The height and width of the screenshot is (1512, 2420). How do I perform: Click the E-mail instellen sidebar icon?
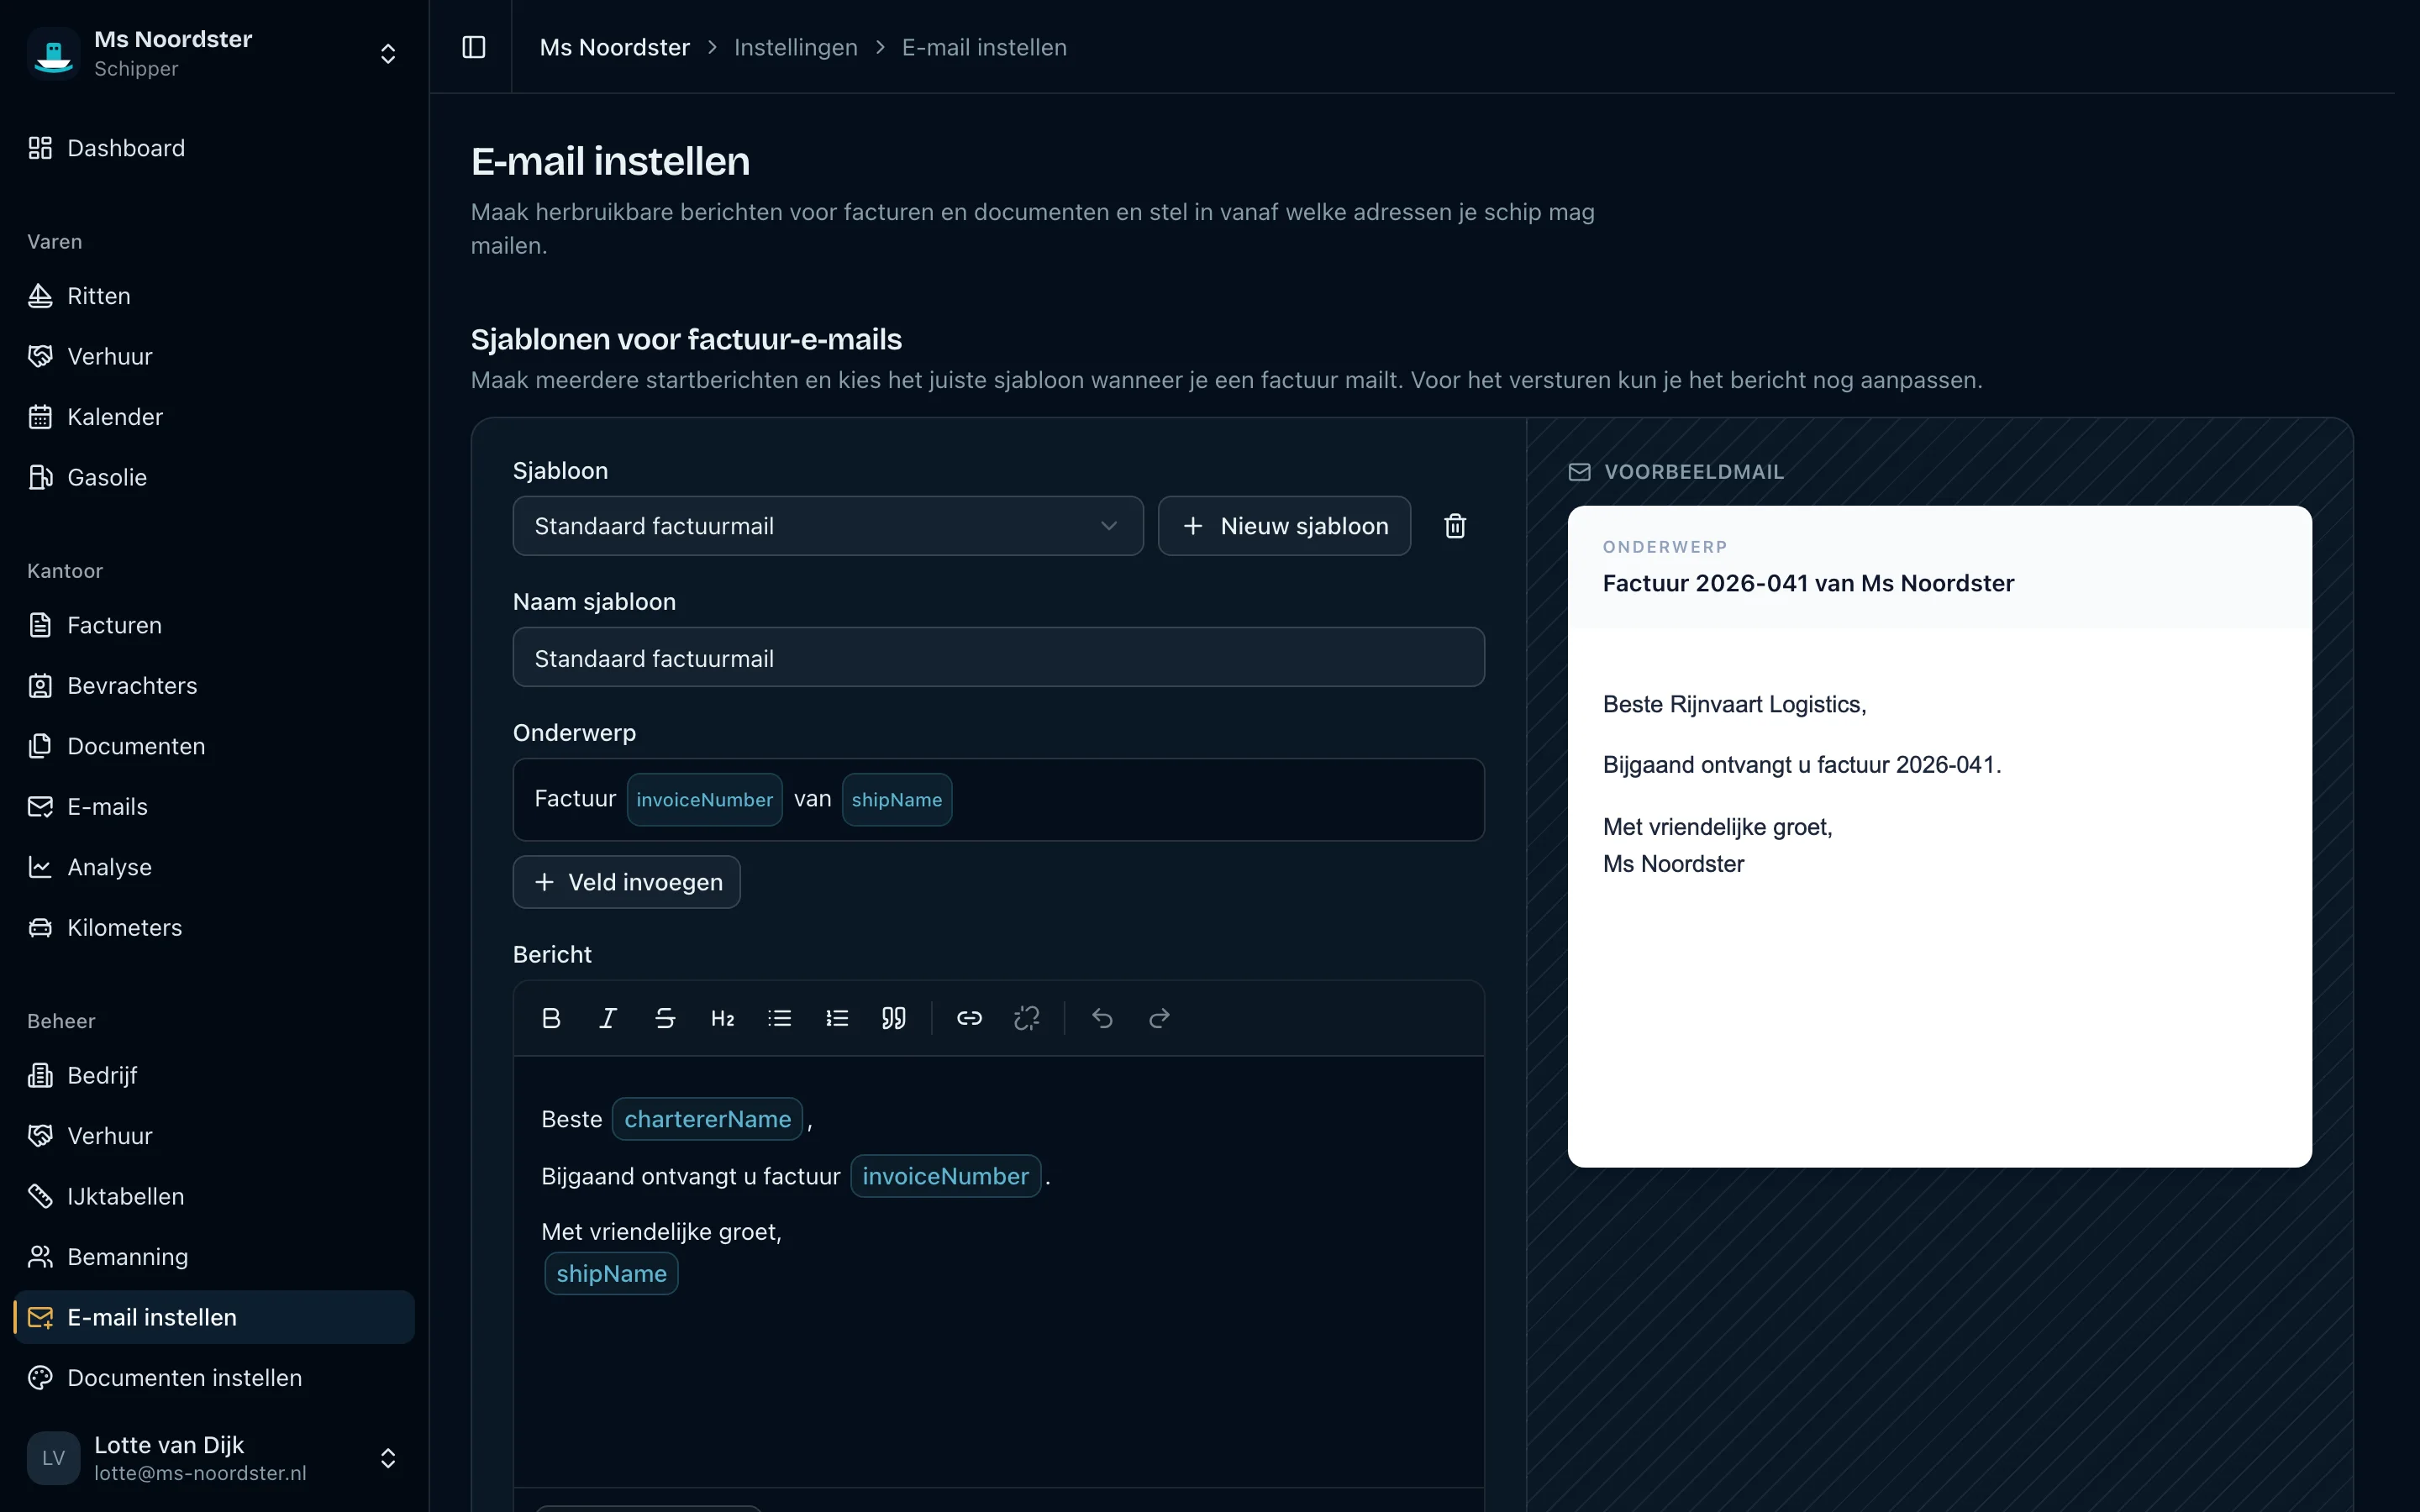click(40, 1317)
